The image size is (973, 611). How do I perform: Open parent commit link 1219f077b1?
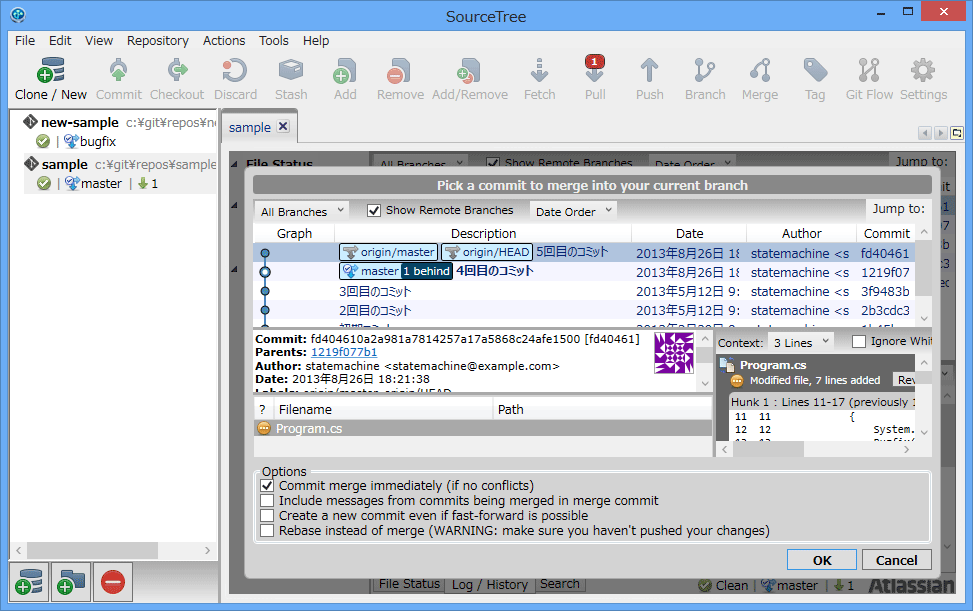(x=344, y=352)
